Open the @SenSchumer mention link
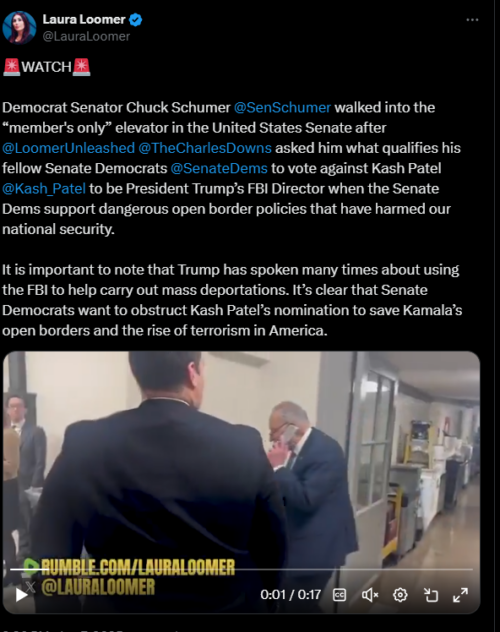 (x=282, y=107)
